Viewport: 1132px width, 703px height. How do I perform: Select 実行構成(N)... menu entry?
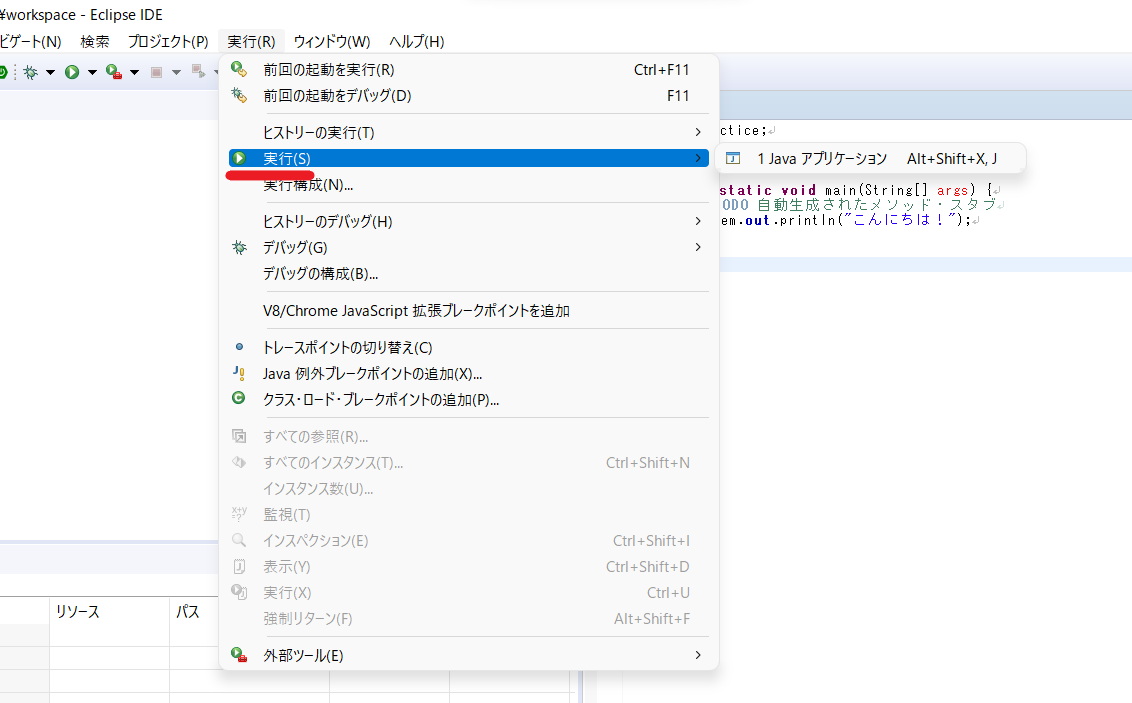tap(469, 185)
